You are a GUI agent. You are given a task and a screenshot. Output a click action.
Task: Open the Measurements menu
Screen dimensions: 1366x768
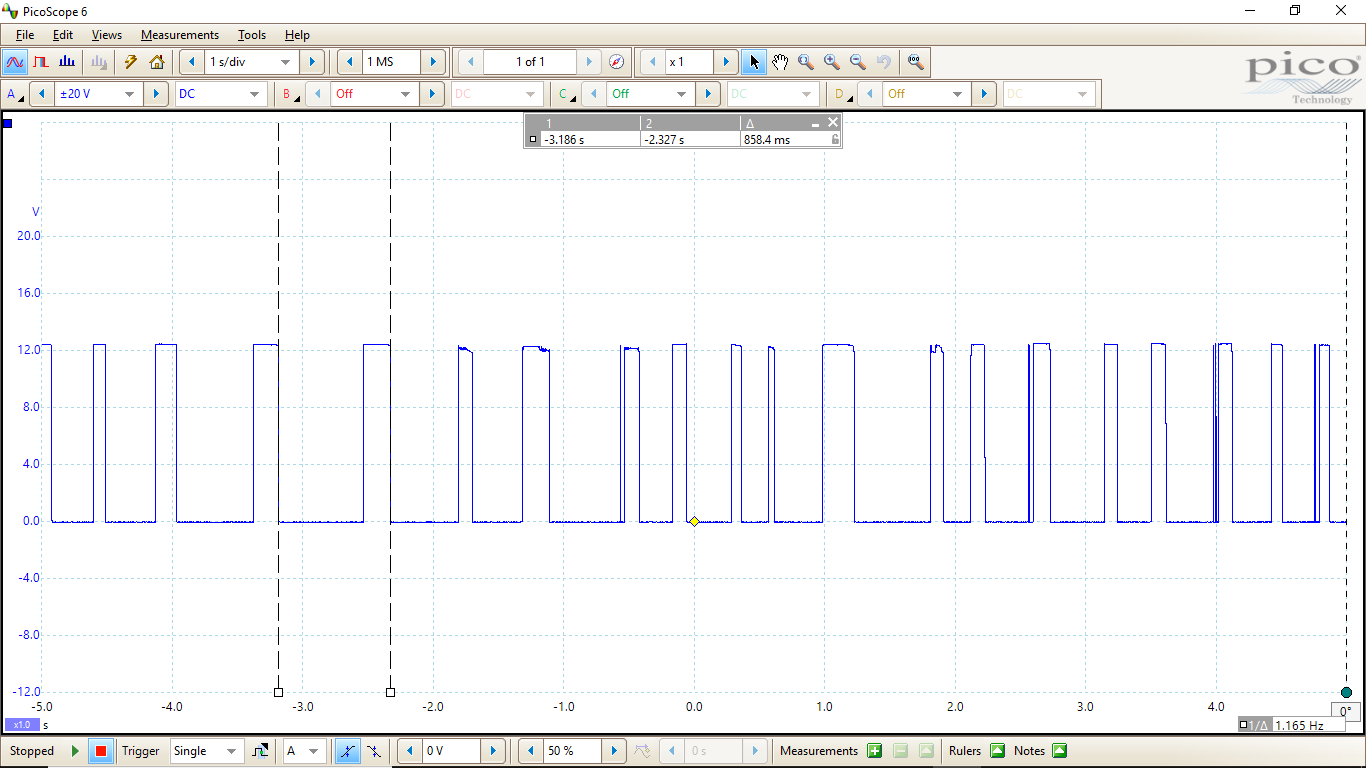[179, 35]
